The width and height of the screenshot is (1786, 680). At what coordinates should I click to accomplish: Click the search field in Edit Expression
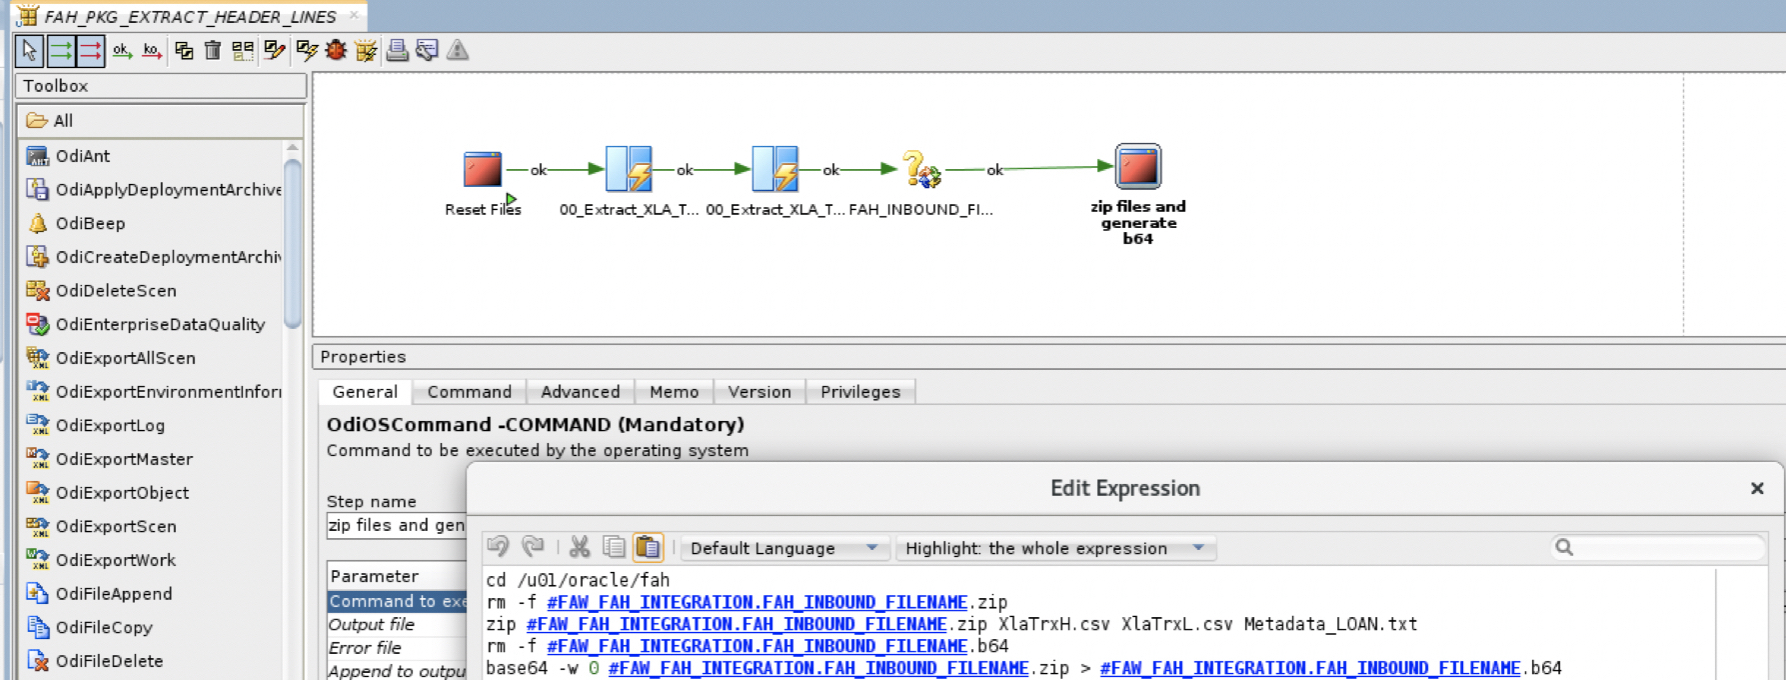[1658, 547]
